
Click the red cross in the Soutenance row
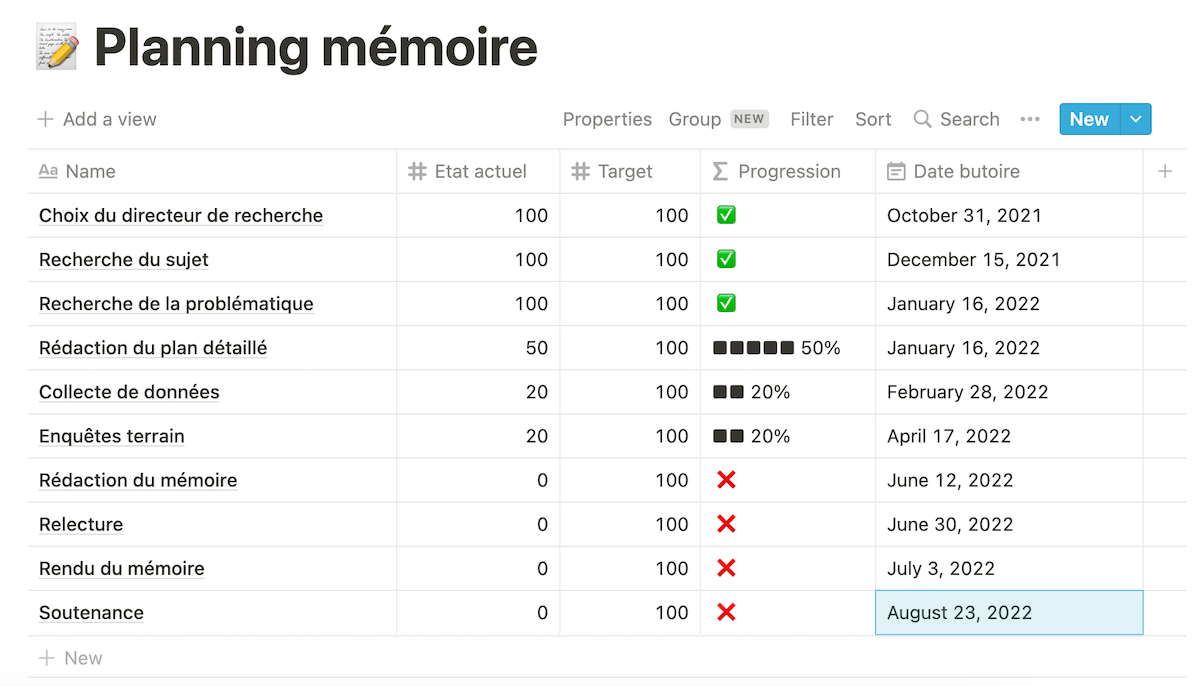click(x=727, y=612)
